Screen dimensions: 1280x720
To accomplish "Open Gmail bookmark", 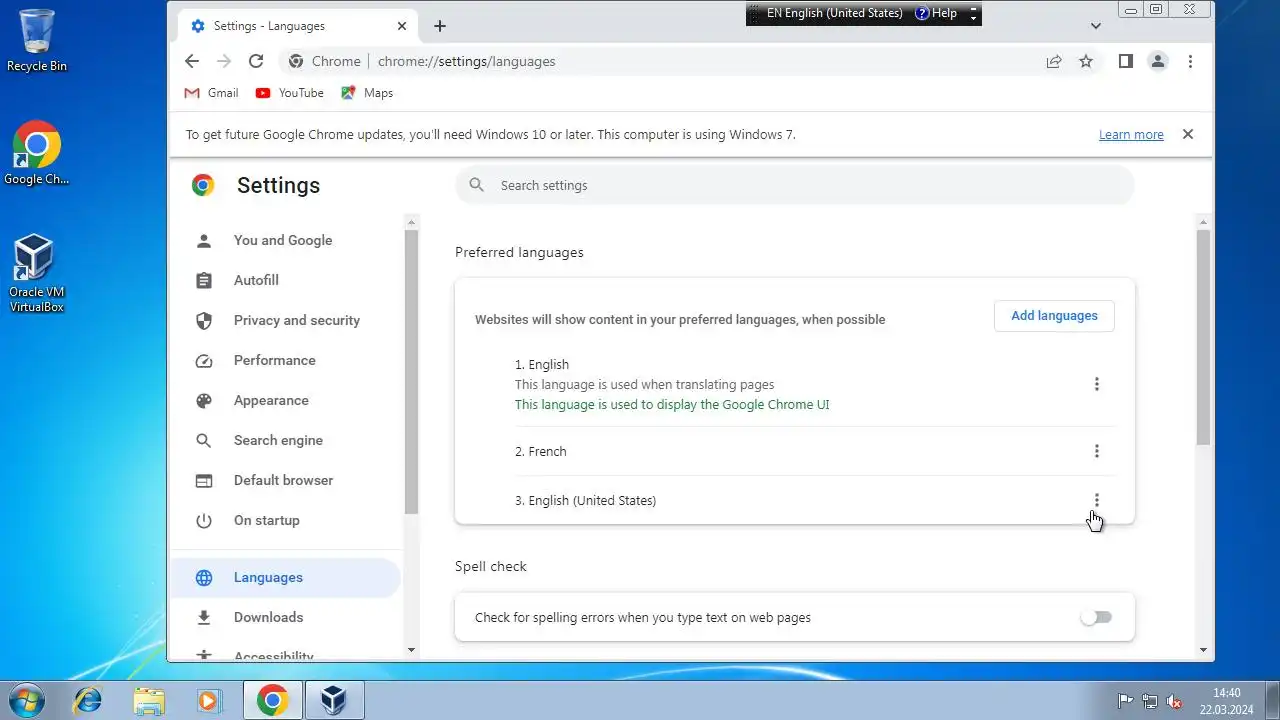I will 211,93.
